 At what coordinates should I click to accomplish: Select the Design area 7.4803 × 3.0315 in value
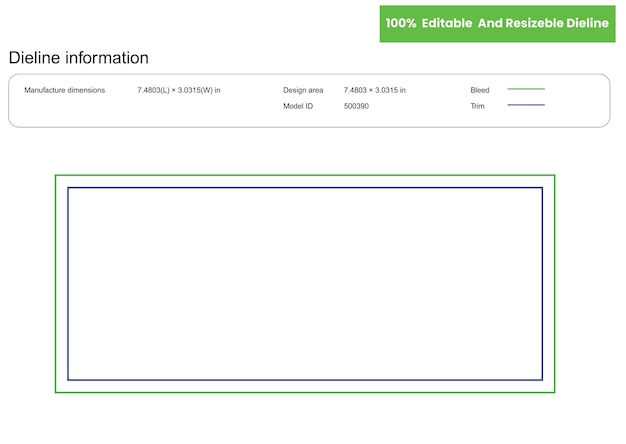pyautogui.click(x=375, y=90)
